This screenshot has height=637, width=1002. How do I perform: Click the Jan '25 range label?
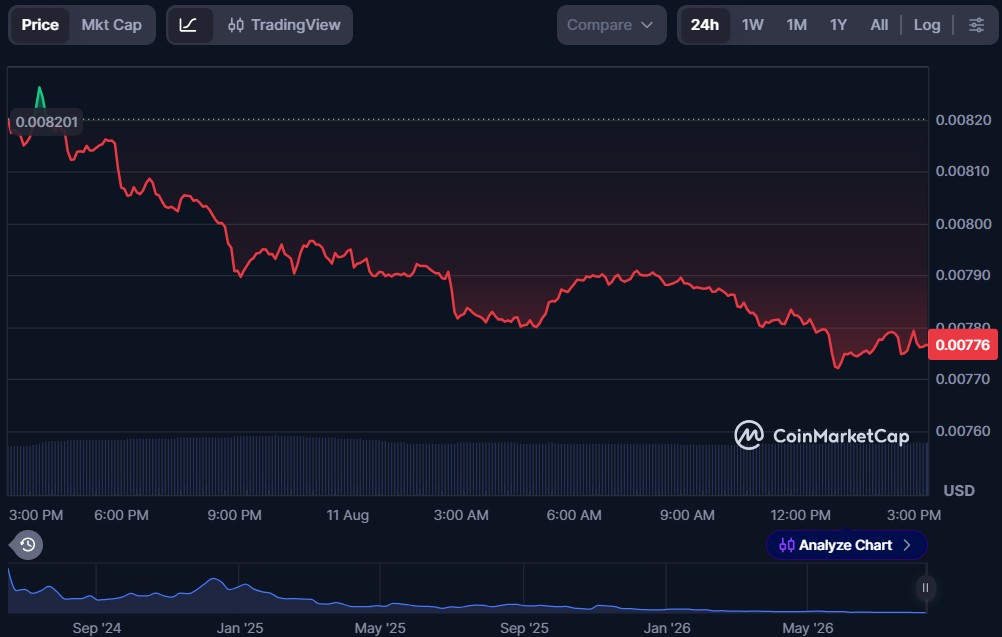pyautogui.click(x=240, y=628)
